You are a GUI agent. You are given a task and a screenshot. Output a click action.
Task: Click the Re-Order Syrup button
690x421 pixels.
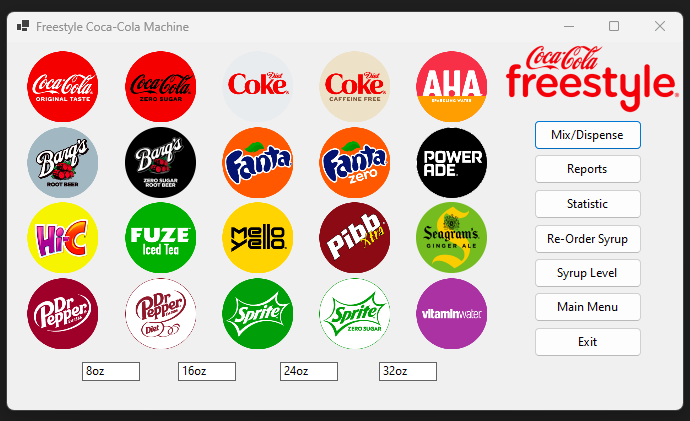click(x=587, y=238)
